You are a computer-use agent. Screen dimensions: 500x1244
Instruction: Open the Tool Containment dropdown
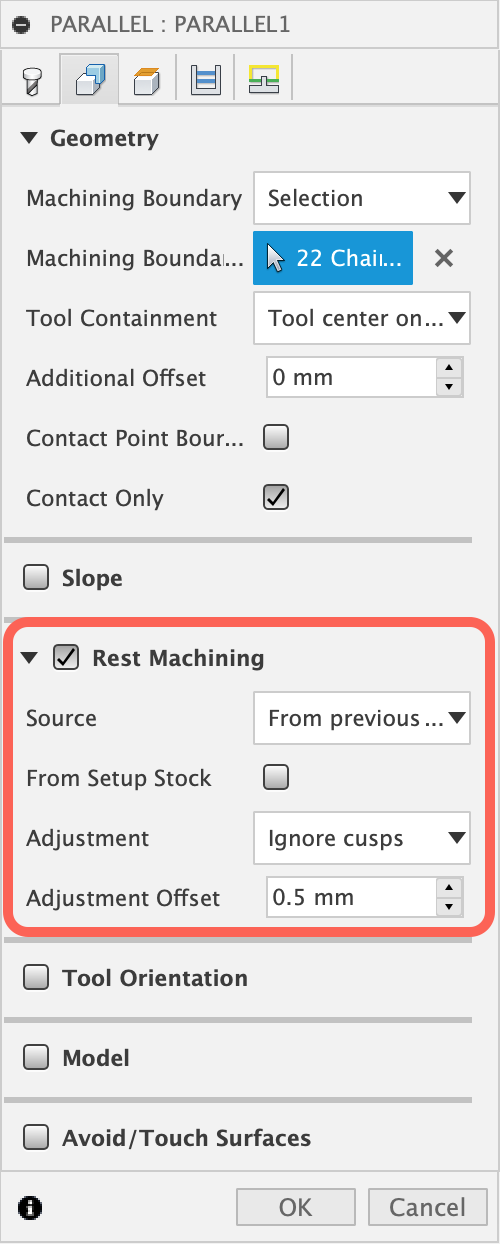click(362, 318)
